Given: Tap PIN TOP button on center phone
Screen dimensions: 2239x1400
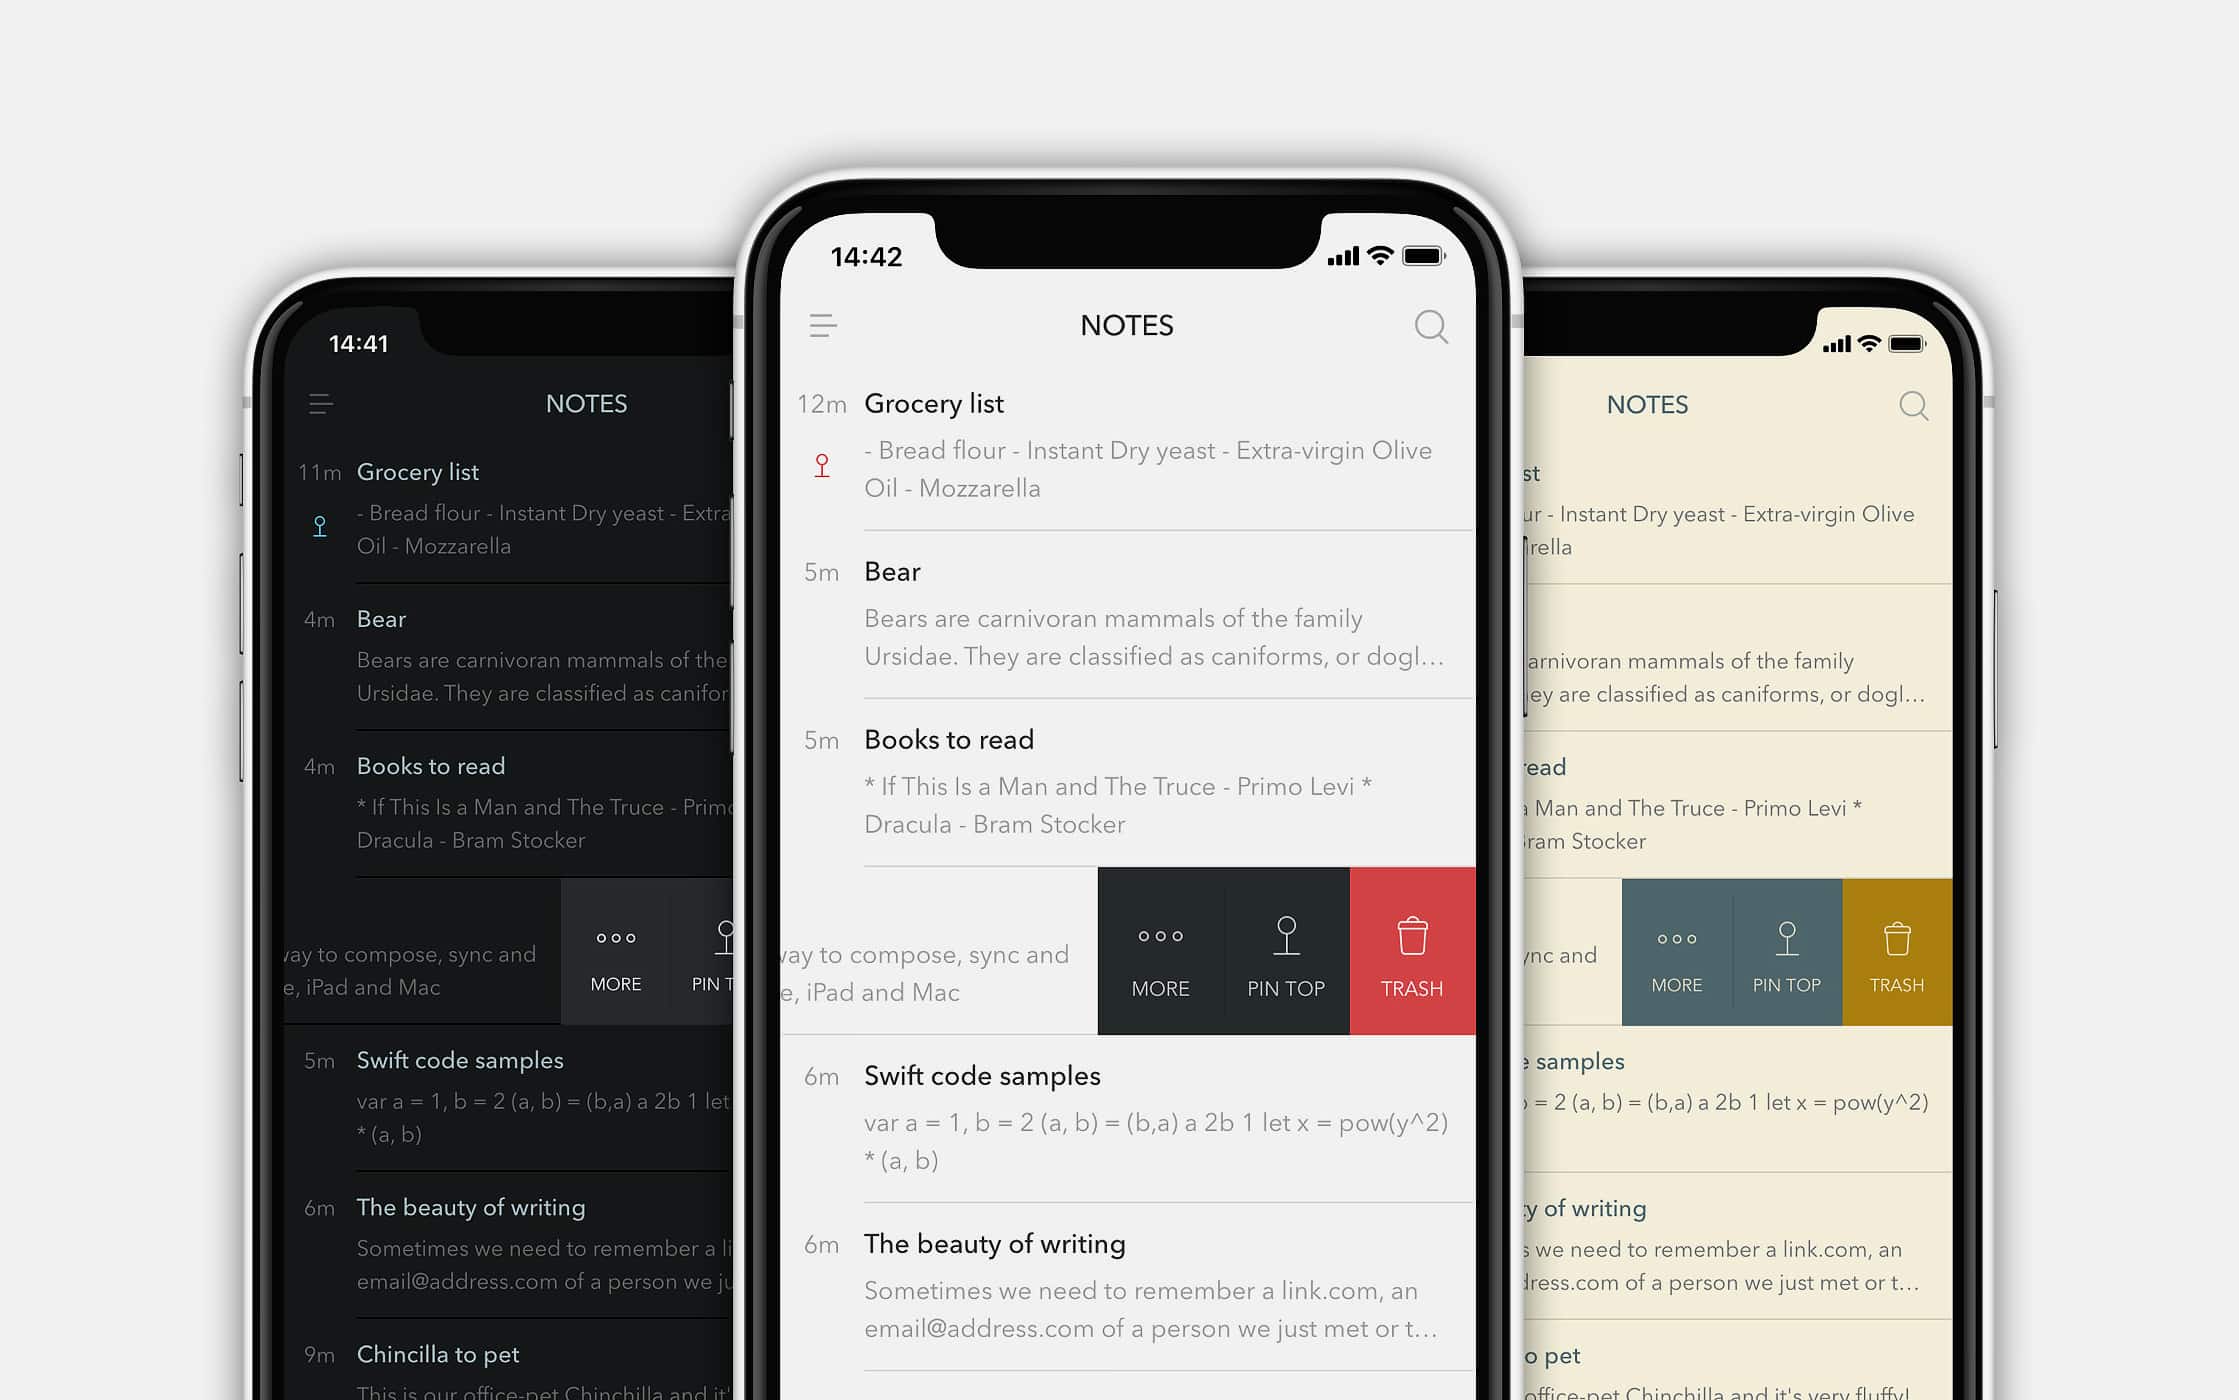Looking at the screenshot, I should 1284,953.
